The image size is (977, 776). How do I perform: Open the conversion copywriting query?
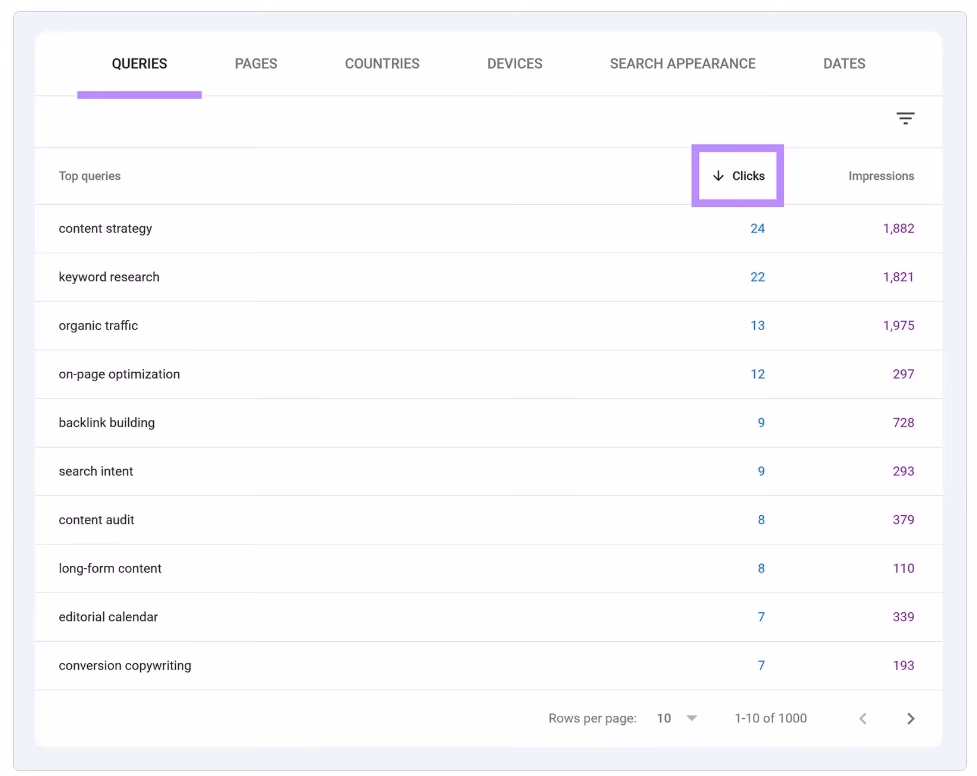click(x=125, y=666)
